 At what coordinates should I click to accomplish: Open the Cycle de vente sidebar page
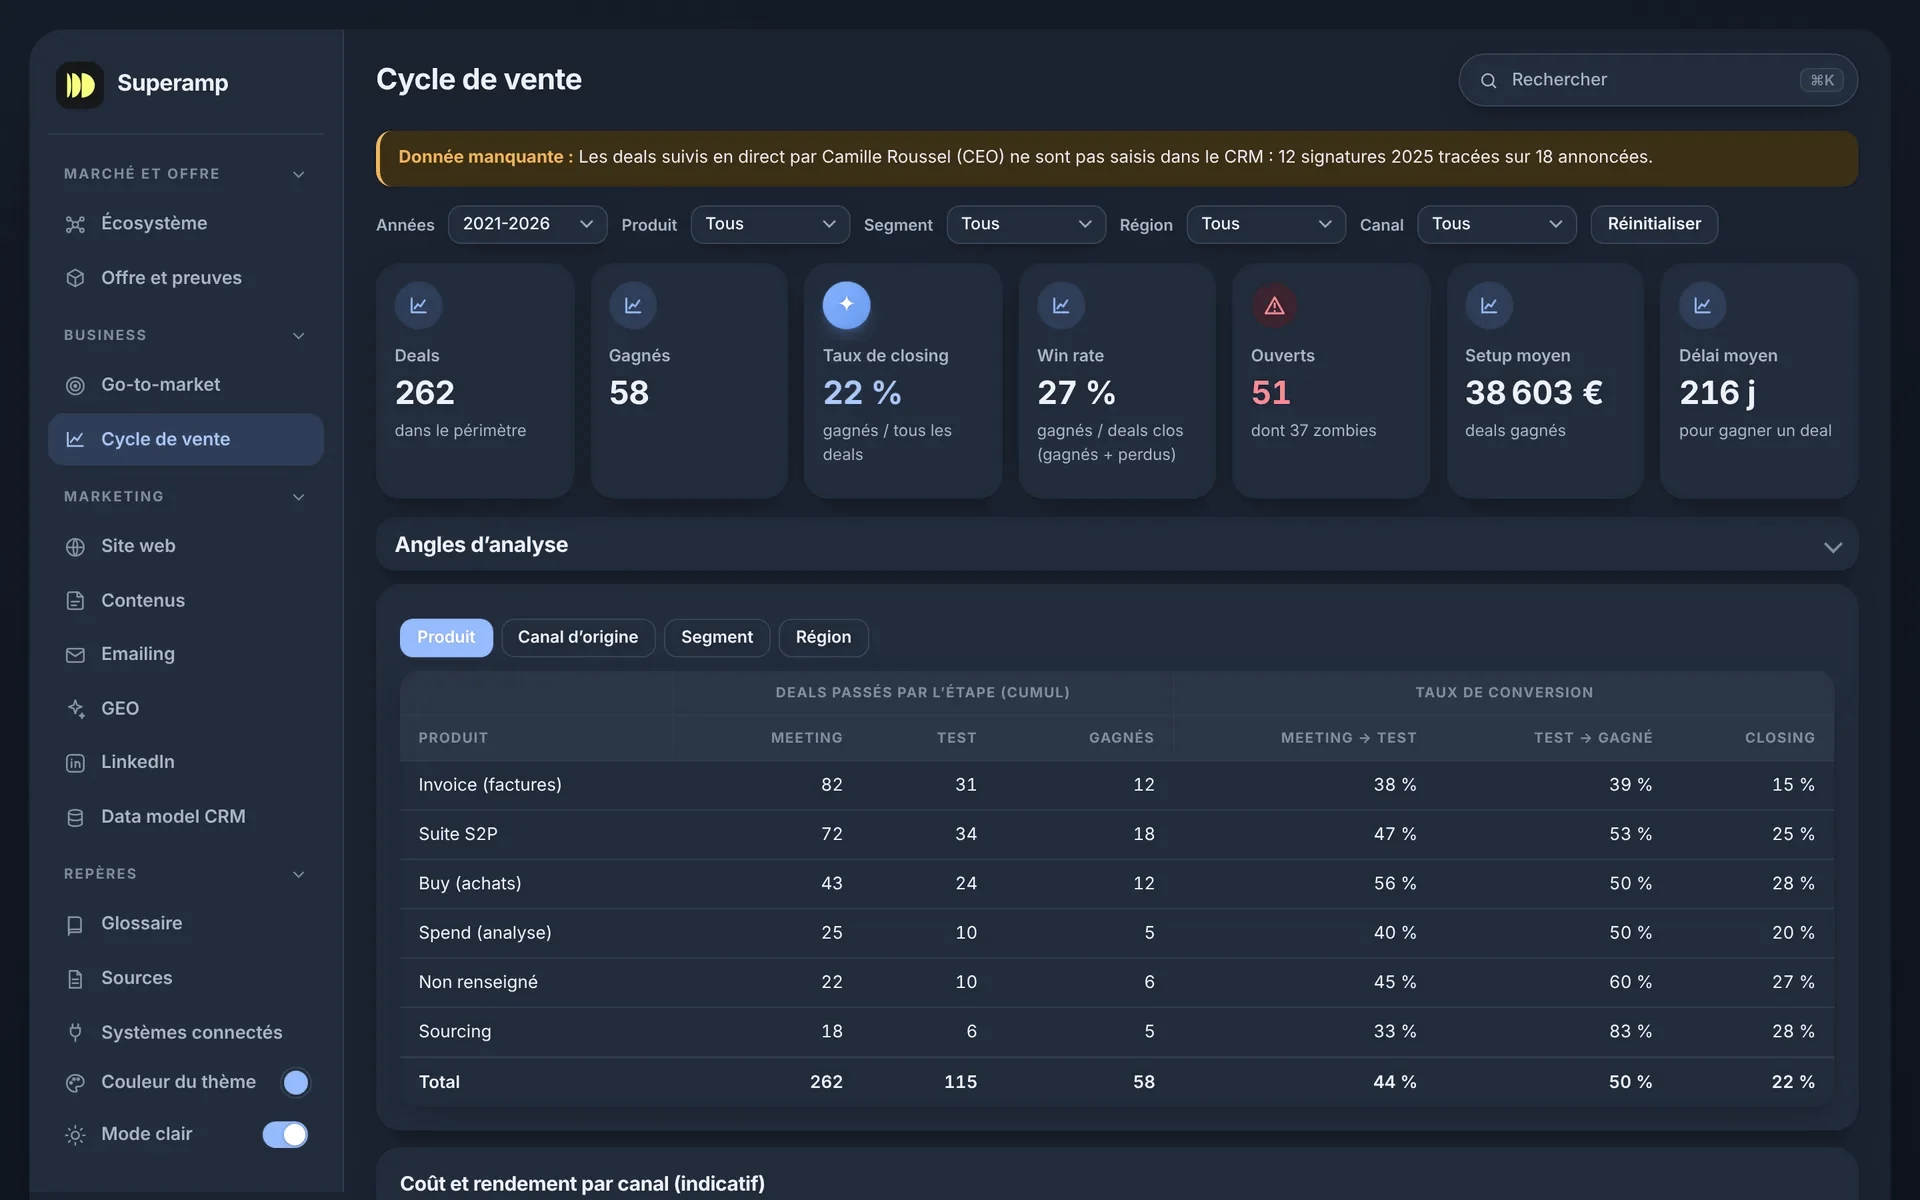point(186,439)
